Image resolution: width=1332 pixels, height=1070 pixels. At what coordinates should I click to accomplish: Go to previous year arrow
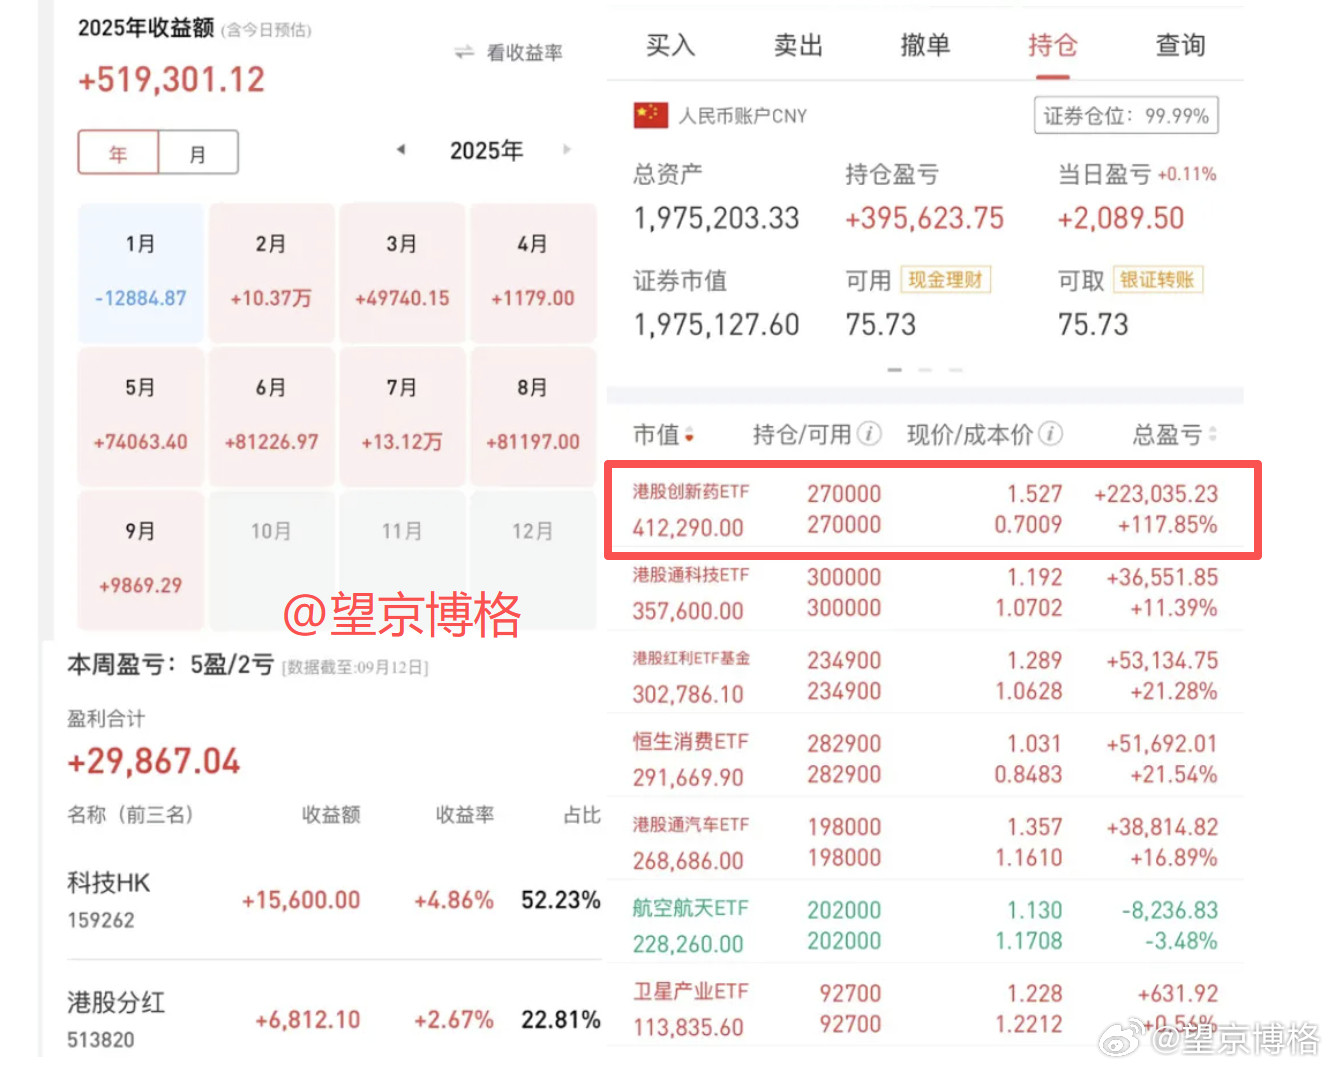pos(400,150)
